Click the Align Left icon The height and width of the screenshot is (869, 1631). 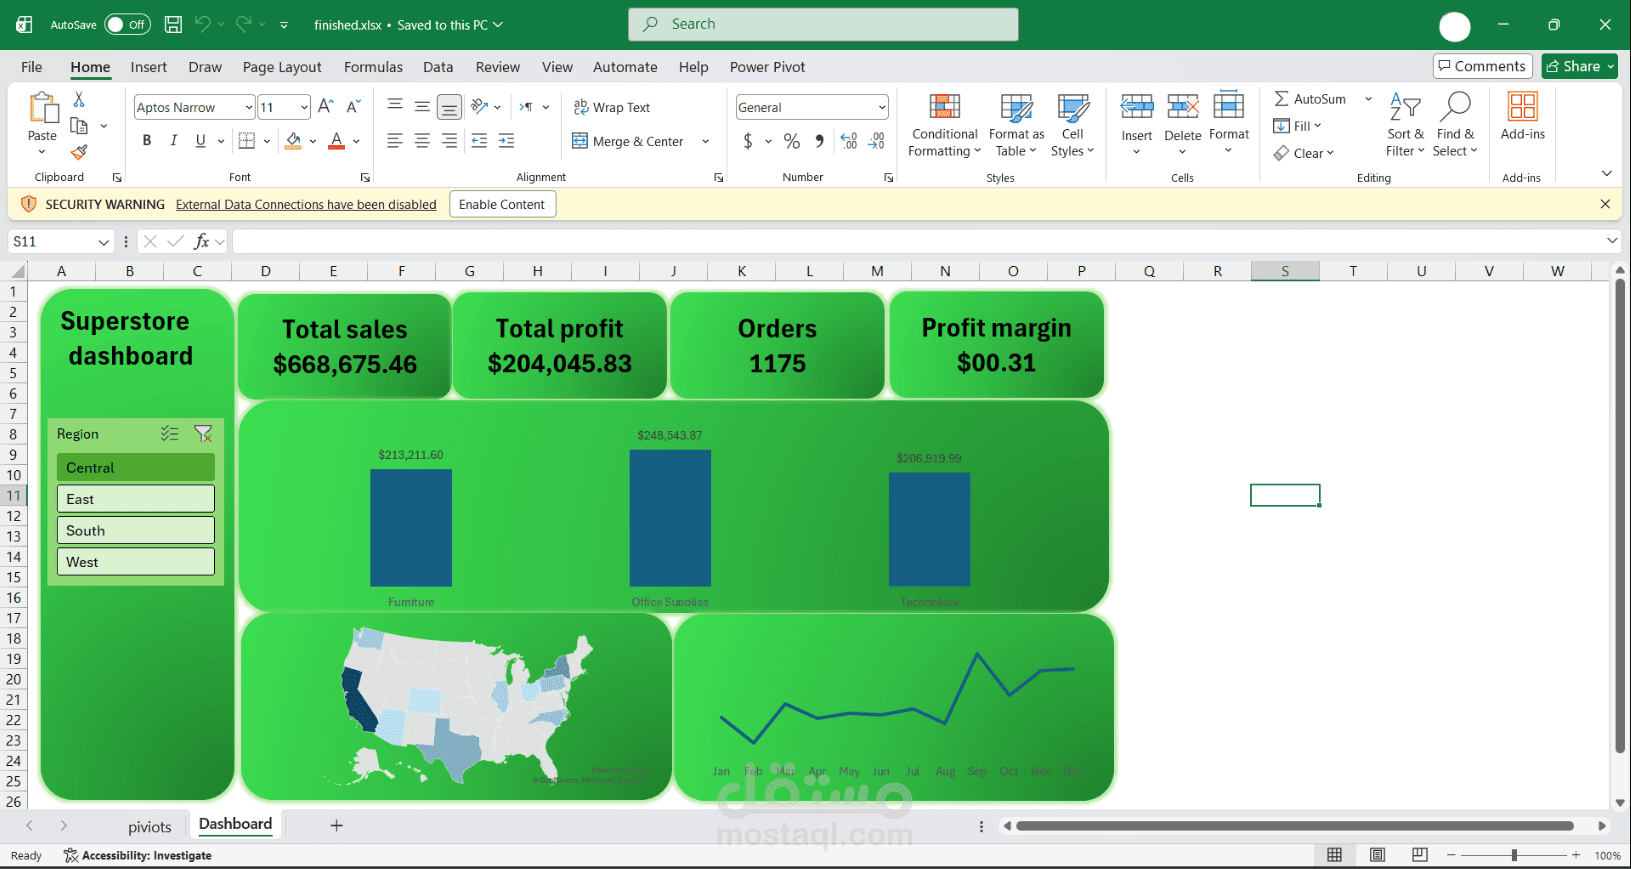tap(395, 141)
